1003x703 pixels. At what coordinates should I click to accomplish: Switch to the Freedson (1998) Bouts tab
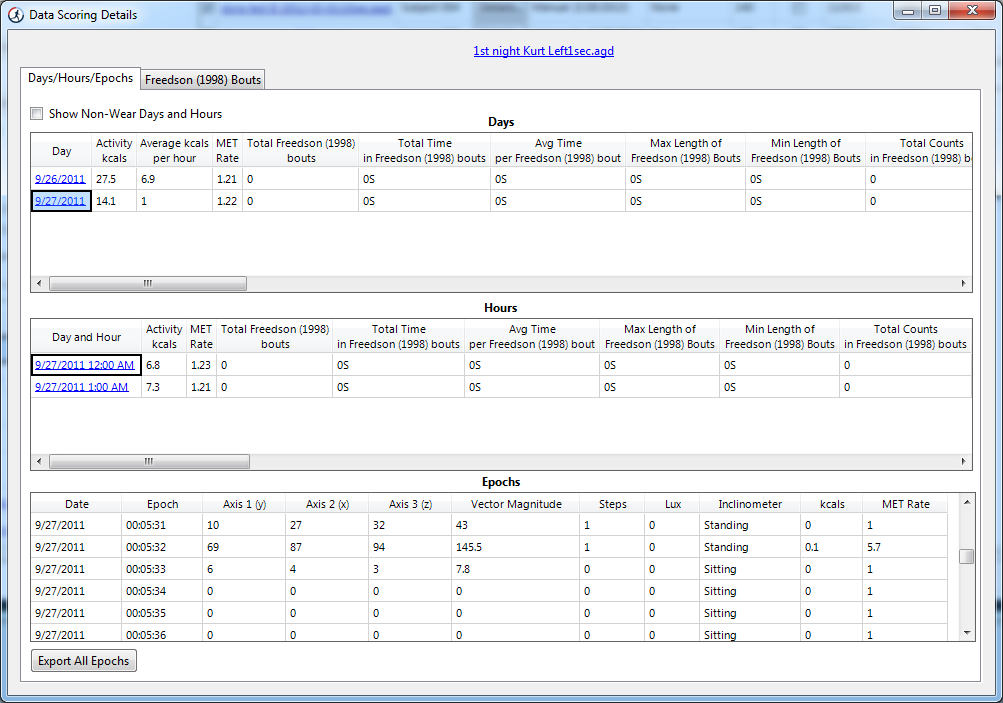coord(201,78)
